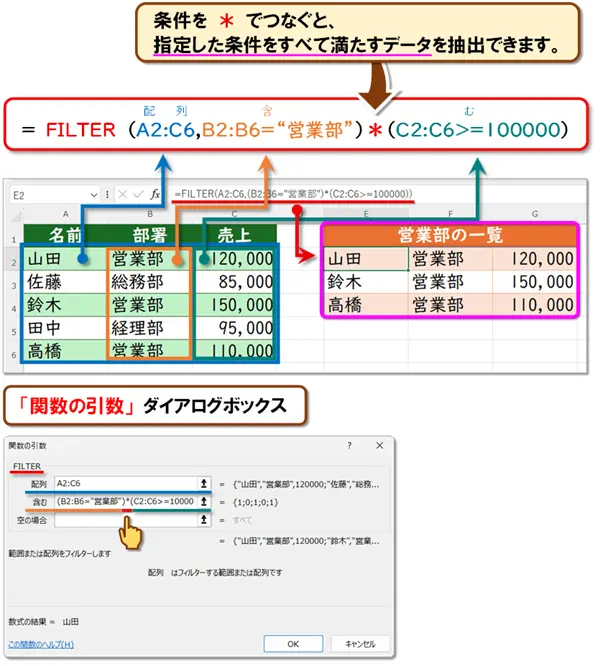Screen dimensions: 600x666
Task: Click the 配列 input field with A2:C6
Action: point(127,483)
